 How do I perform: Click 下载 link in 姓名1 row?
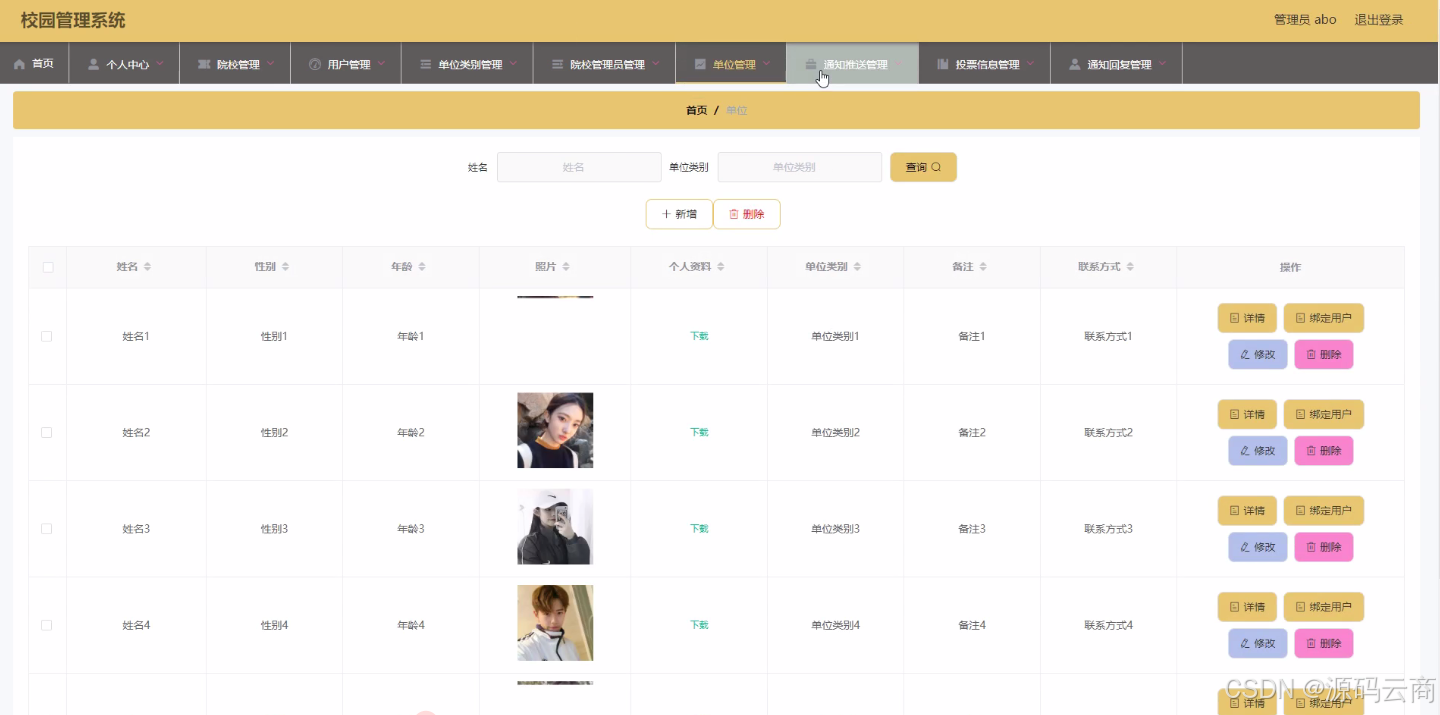click(699, 336)
